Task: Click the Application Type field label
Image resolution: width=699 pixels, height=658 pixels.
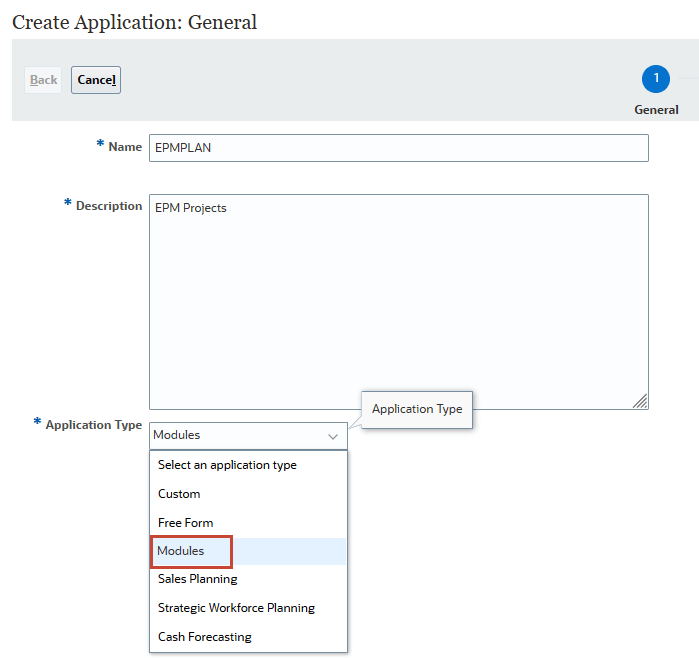Action: click(94, 425)
